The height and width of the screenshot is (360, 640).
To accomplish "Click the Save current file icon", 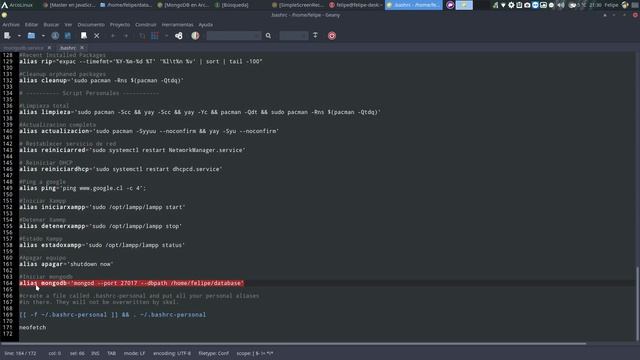I will tap(55, 36).
